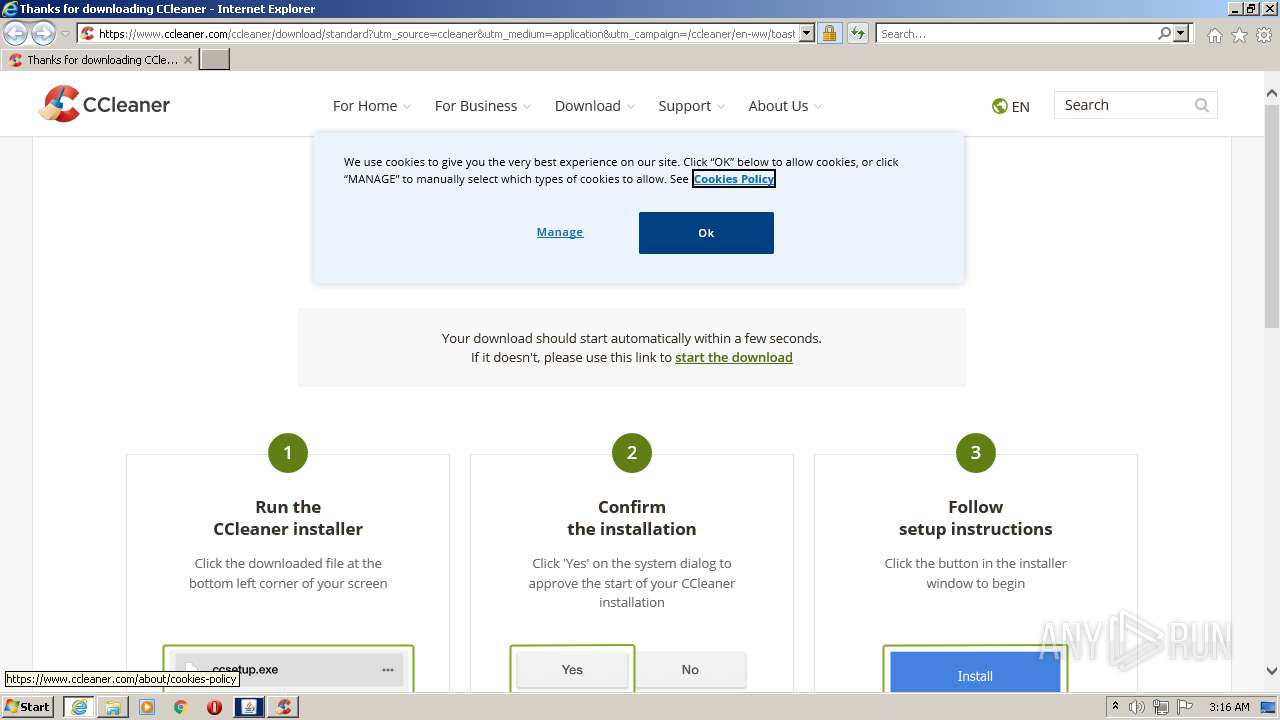Image resolution: width=1280 pixels, height=720 pixels.
Task: Open the Windows Start menu
Action: [x=28, y=707]
